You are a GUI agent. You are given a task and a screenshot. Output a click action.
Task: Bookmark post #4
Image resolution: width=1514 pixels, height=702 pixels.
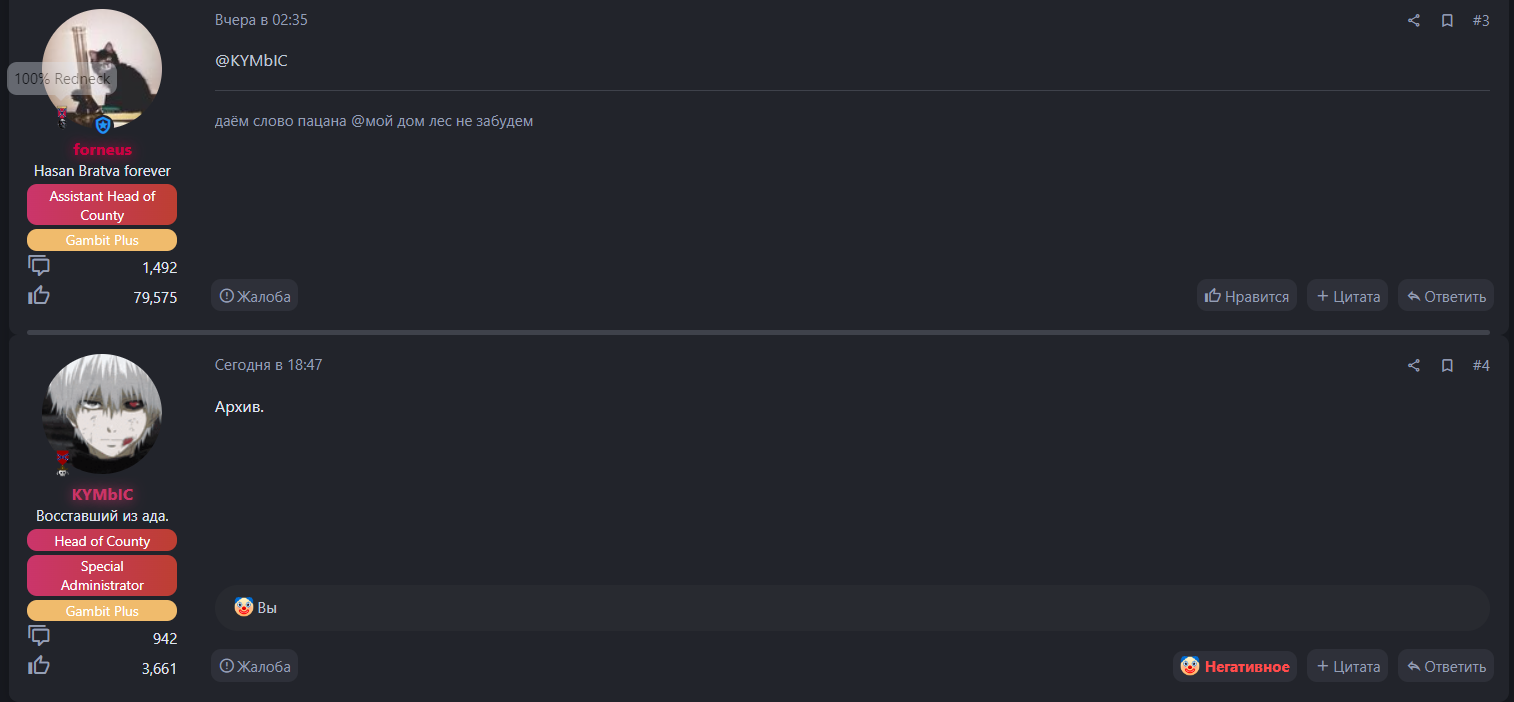coord(1447,366)
